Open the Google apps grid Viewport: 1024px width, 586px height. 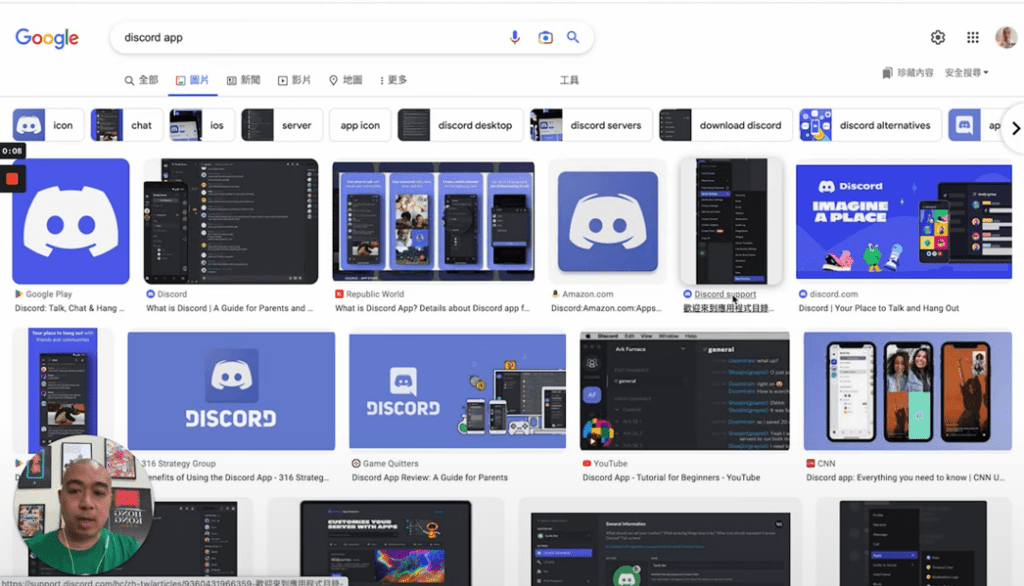[972, 37]
